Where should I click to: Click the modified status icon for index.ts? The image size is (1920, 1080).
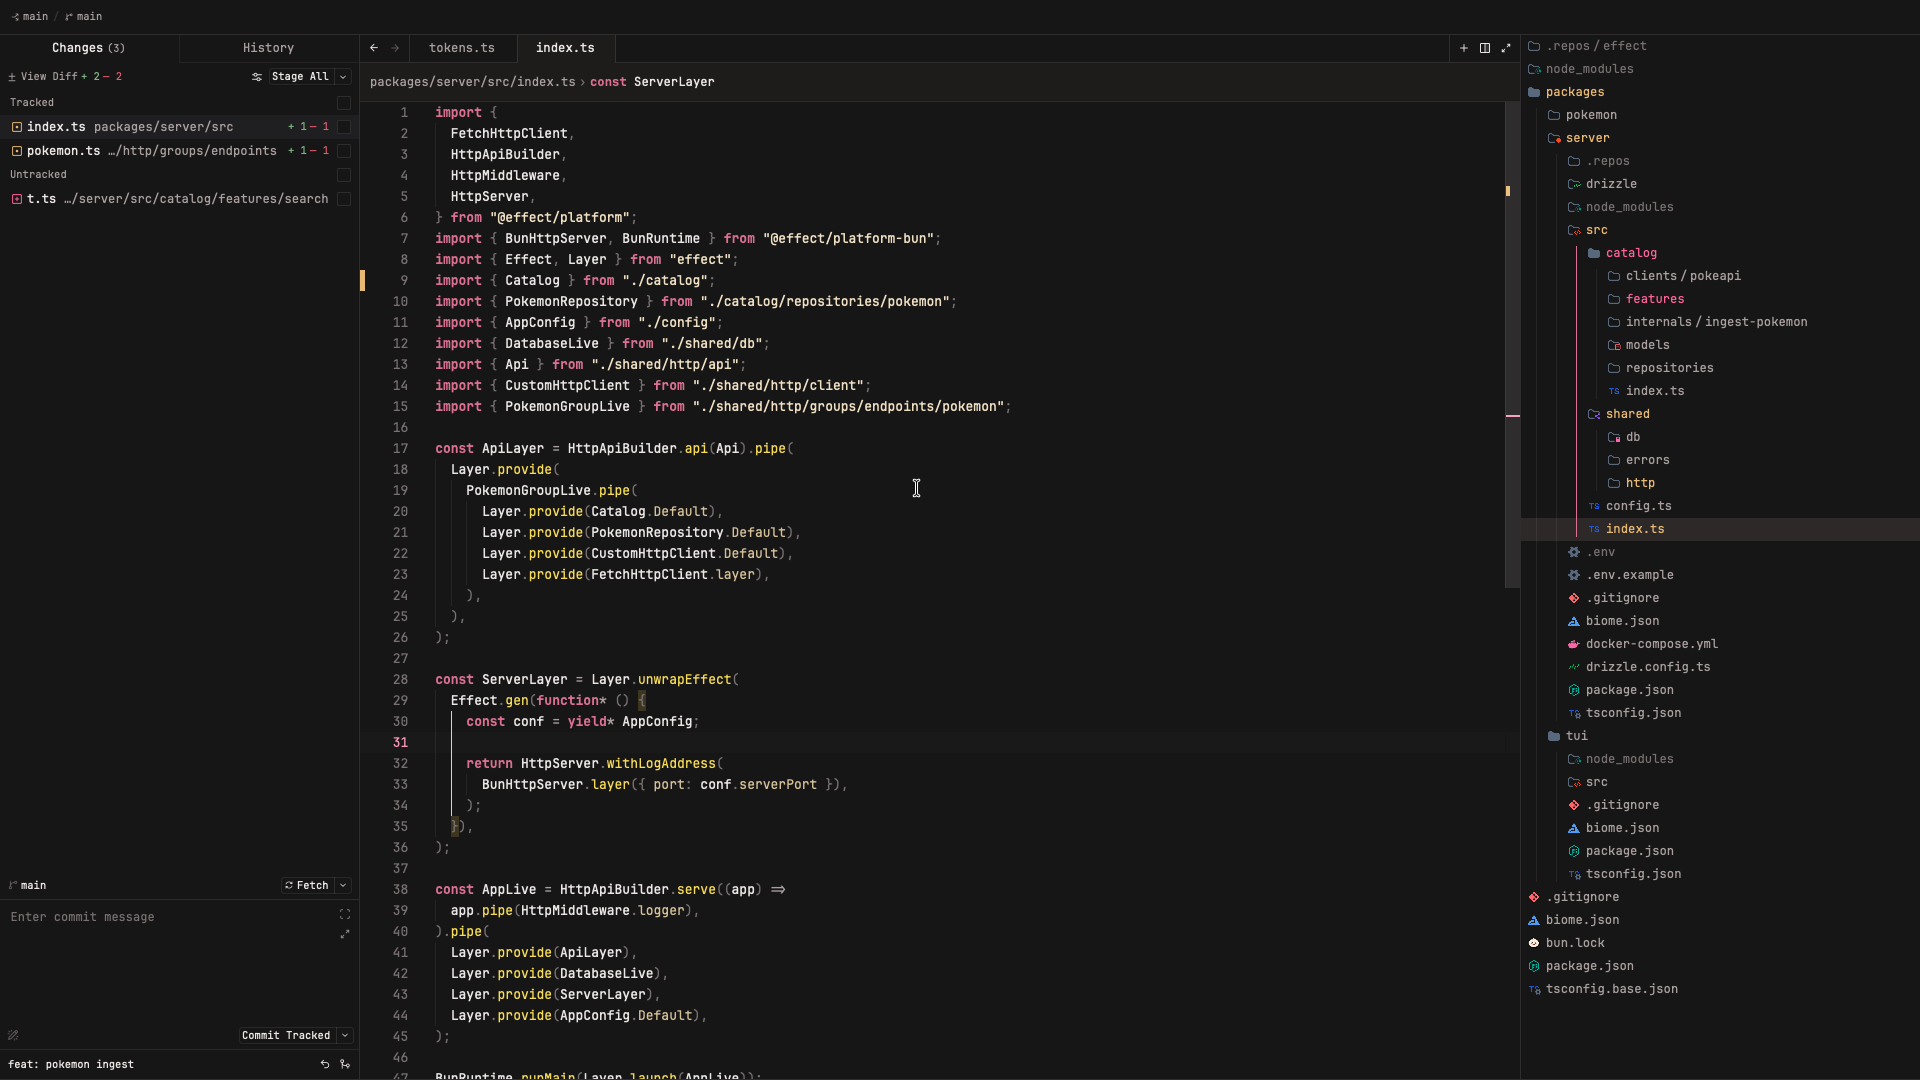(x=17, y=127)
